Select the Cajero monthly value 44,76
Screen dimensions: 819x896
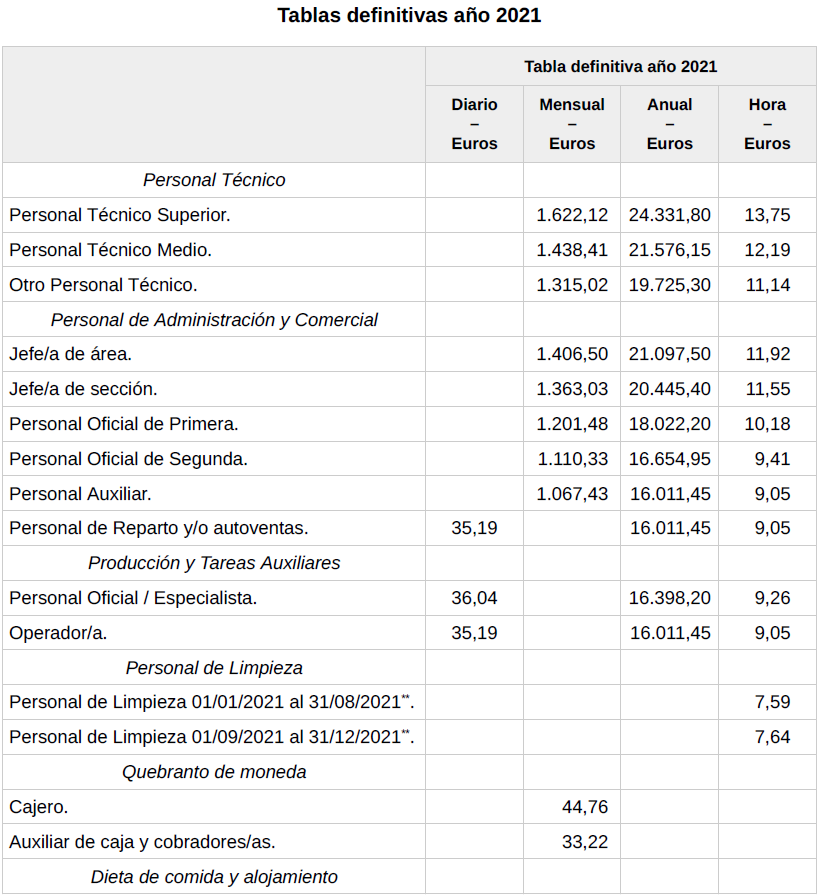585,807
